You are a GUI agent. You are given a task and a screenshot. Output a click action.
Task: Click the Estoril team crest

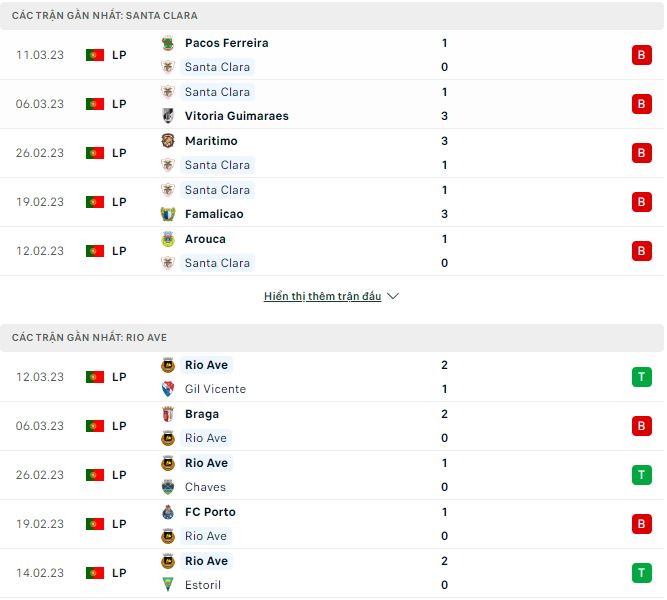168,585
